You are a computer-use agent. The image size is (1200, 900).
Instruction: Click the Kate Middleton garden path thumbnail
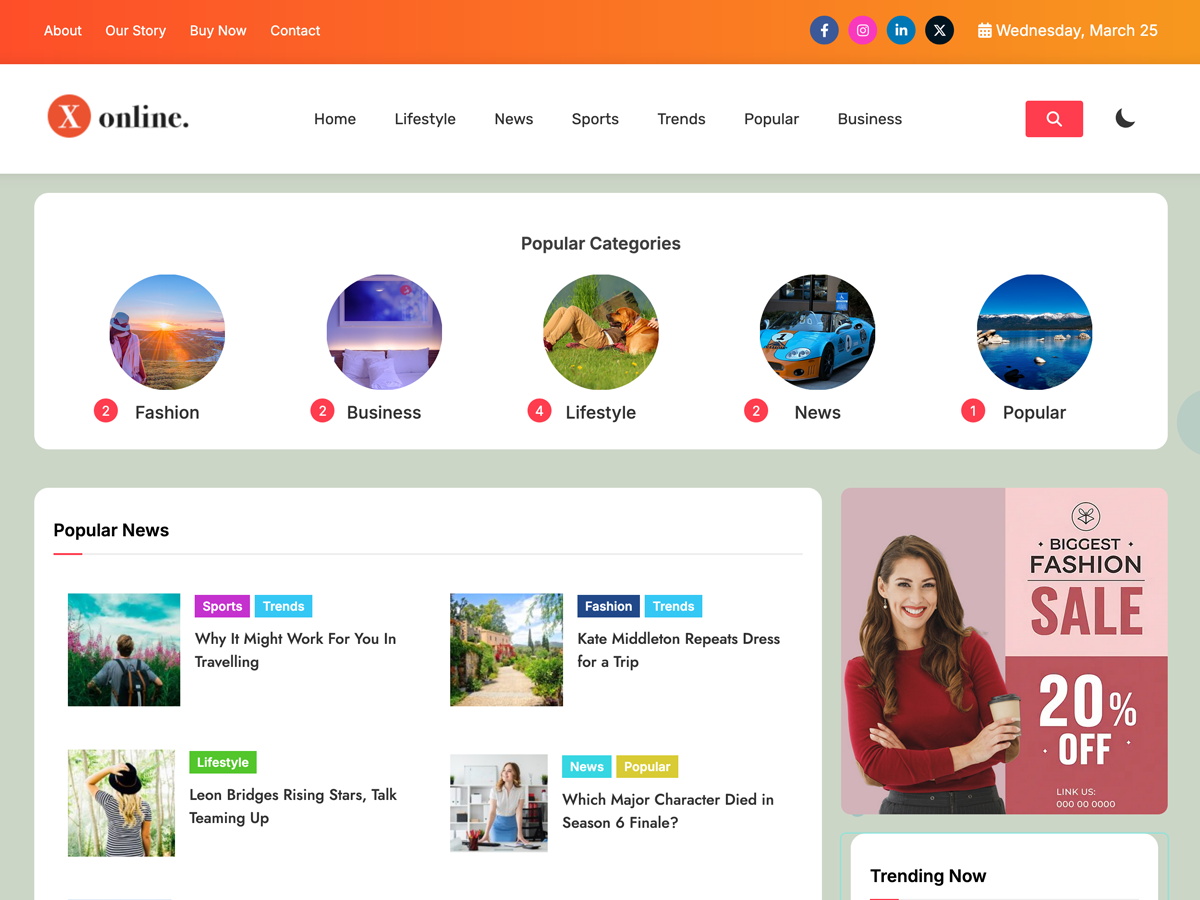click(506, 650)
